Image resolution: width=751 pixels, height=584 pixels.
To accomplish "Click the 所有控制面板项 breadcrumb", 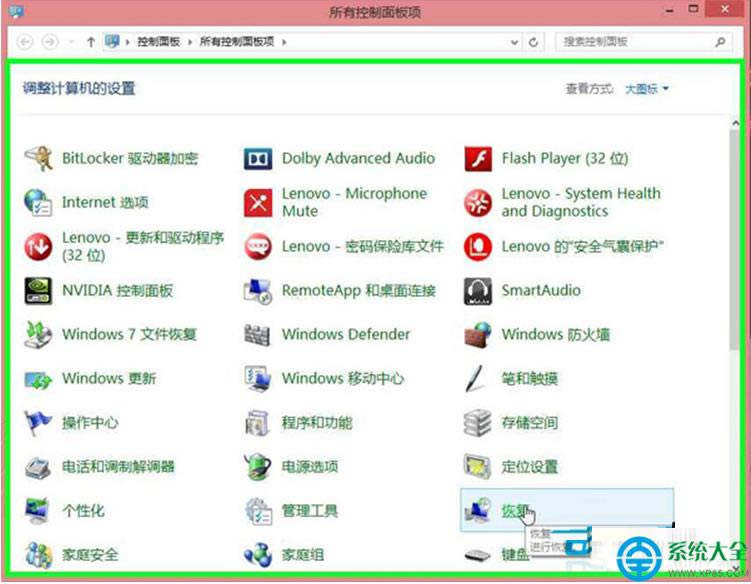I will click(237, 42).
